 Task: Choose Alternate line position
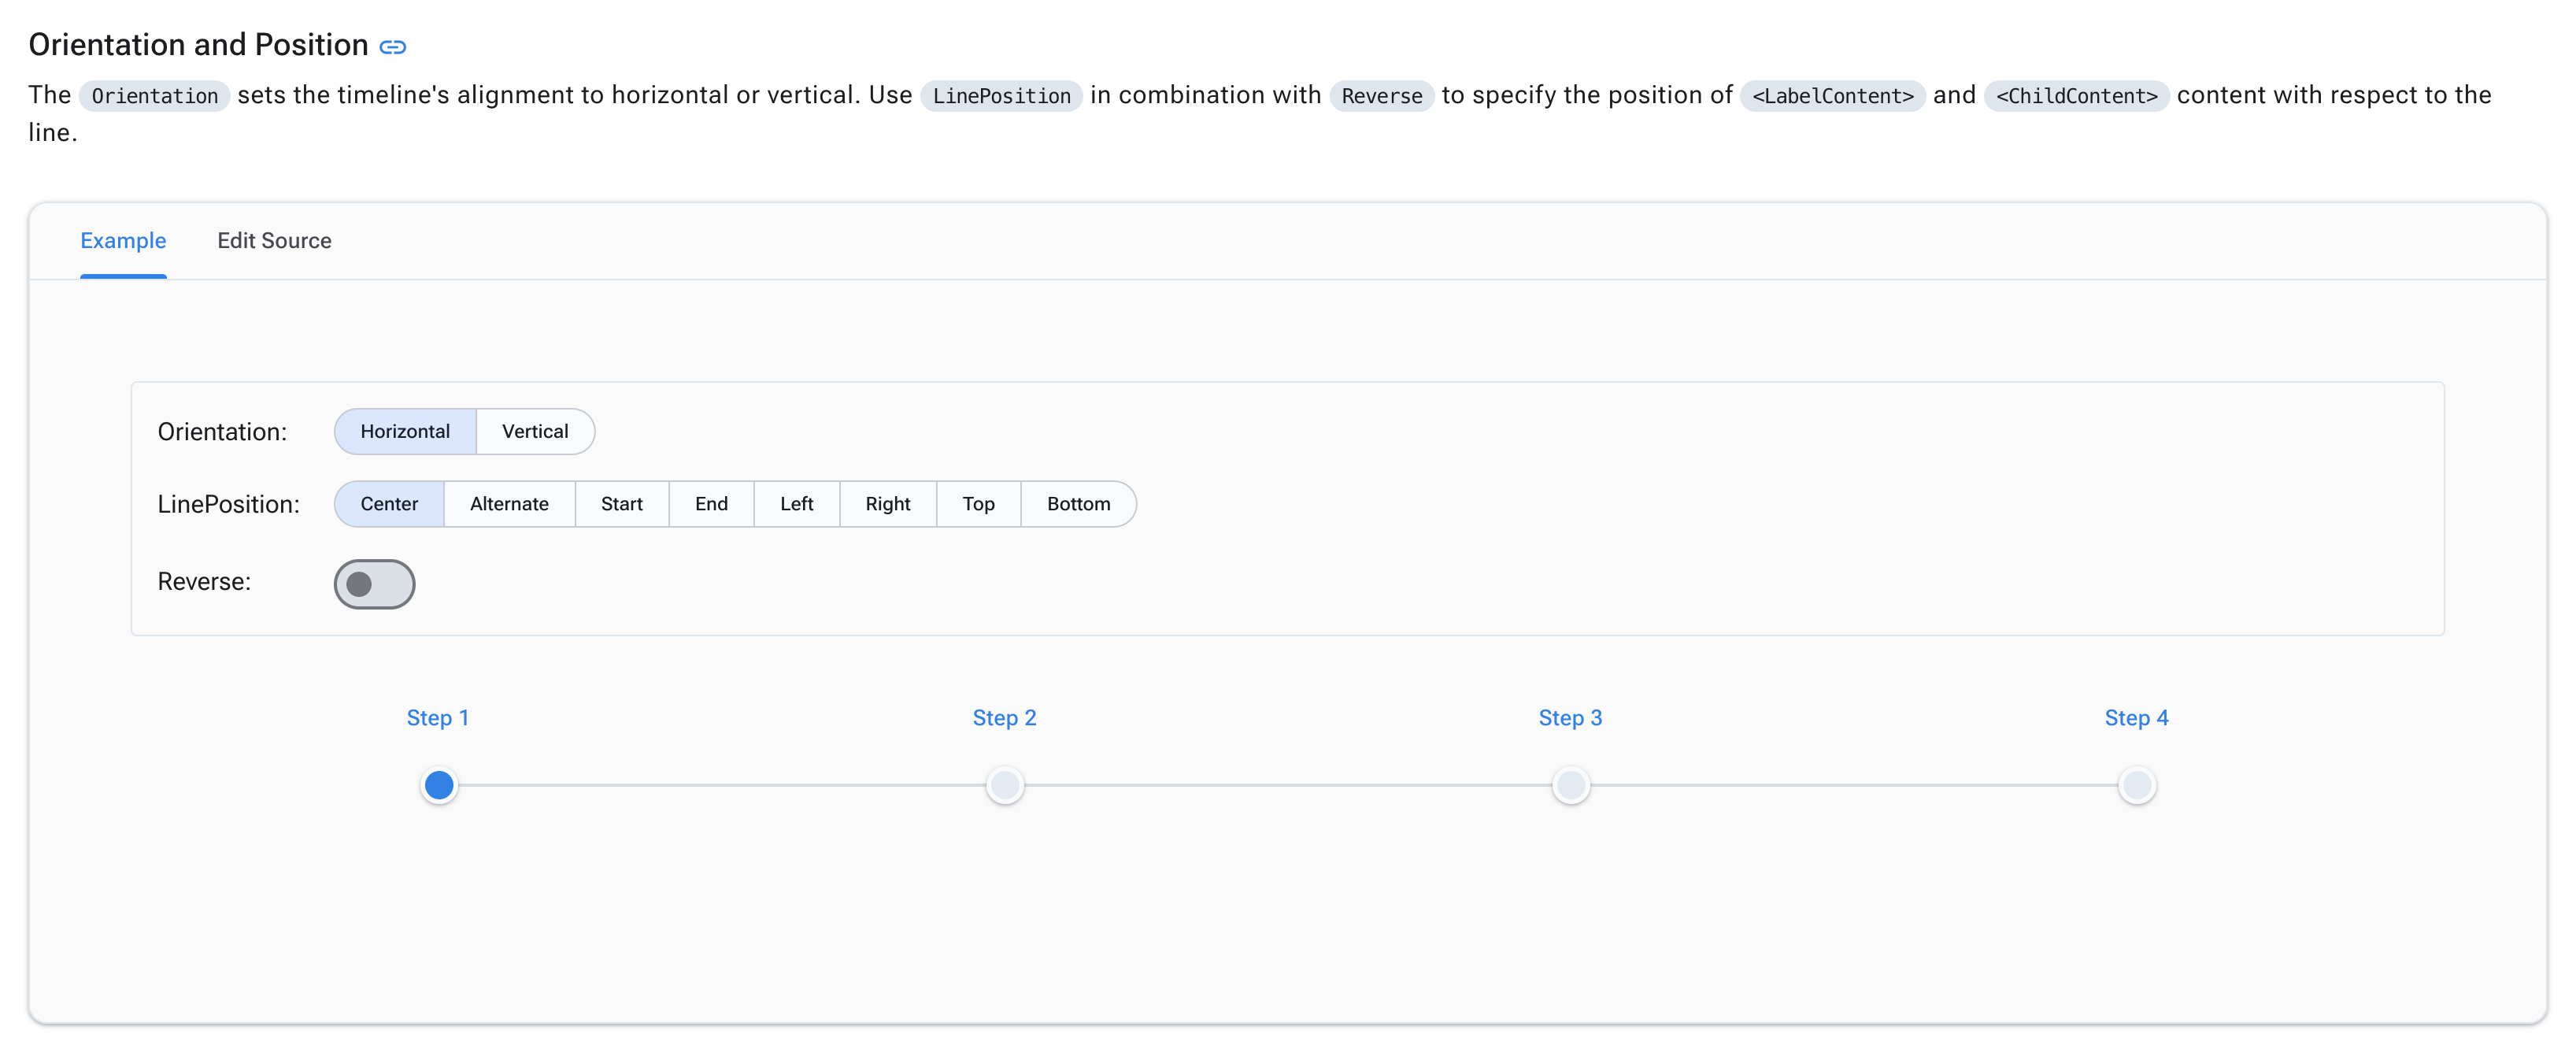(509, 504)
